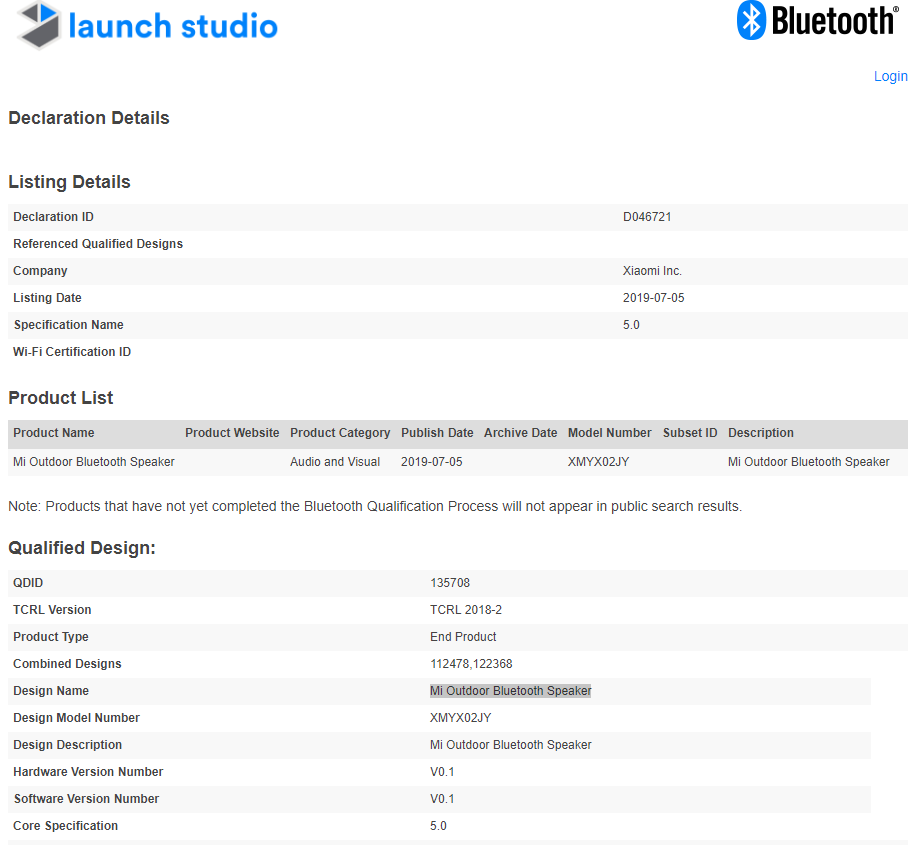Click the Declaration Details heading
Viewport: 915px width, 845px height.
tap(89, 118)
